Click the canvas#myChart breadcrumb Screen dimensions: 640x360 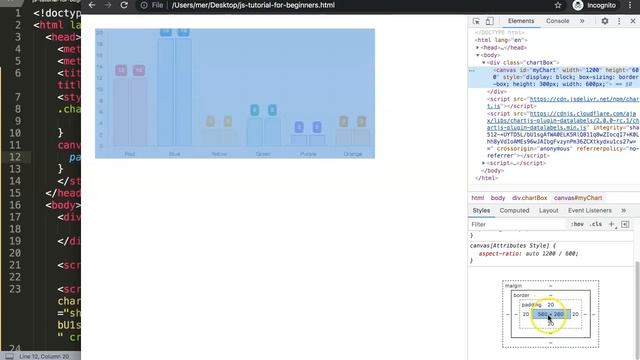click(578, 198)
